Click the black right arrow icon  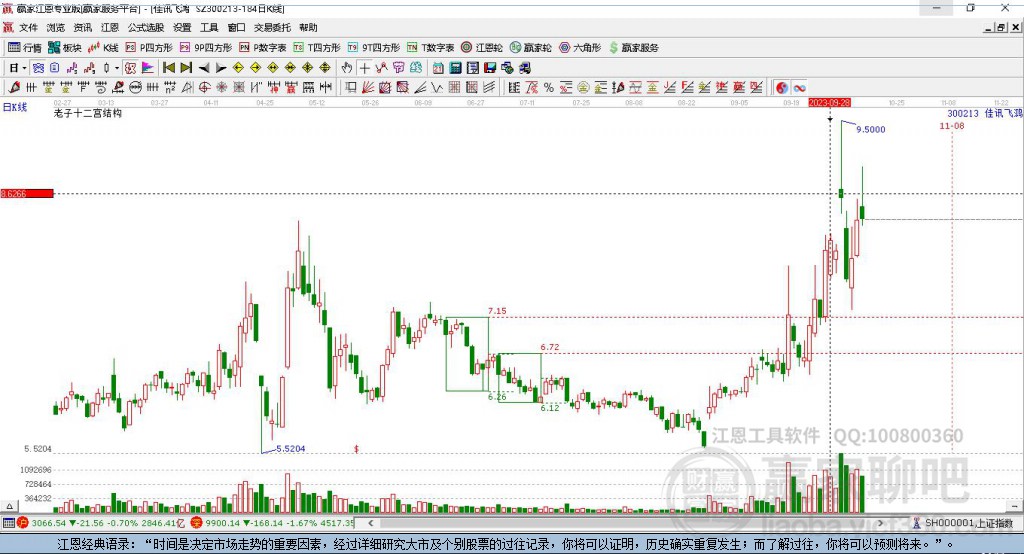tap(221, 68)
